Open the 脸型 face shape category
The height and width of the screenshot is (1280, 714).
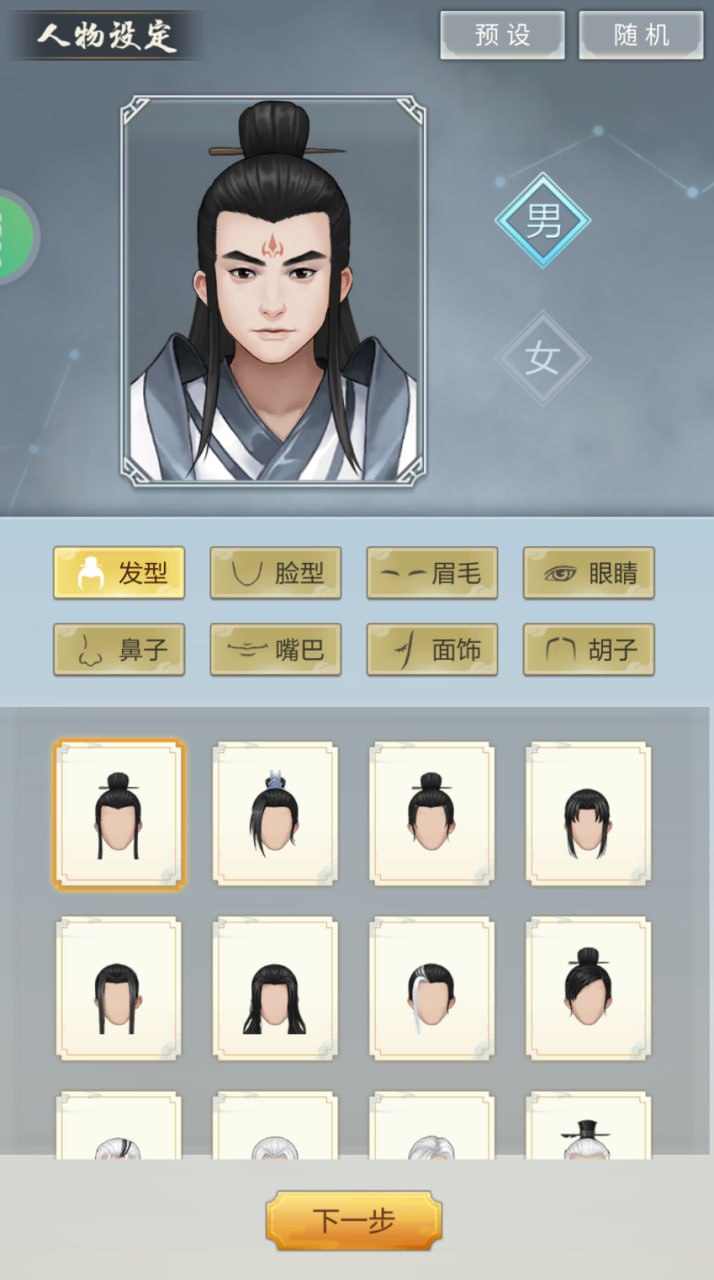pyautogui.click(x=276, y=573)
